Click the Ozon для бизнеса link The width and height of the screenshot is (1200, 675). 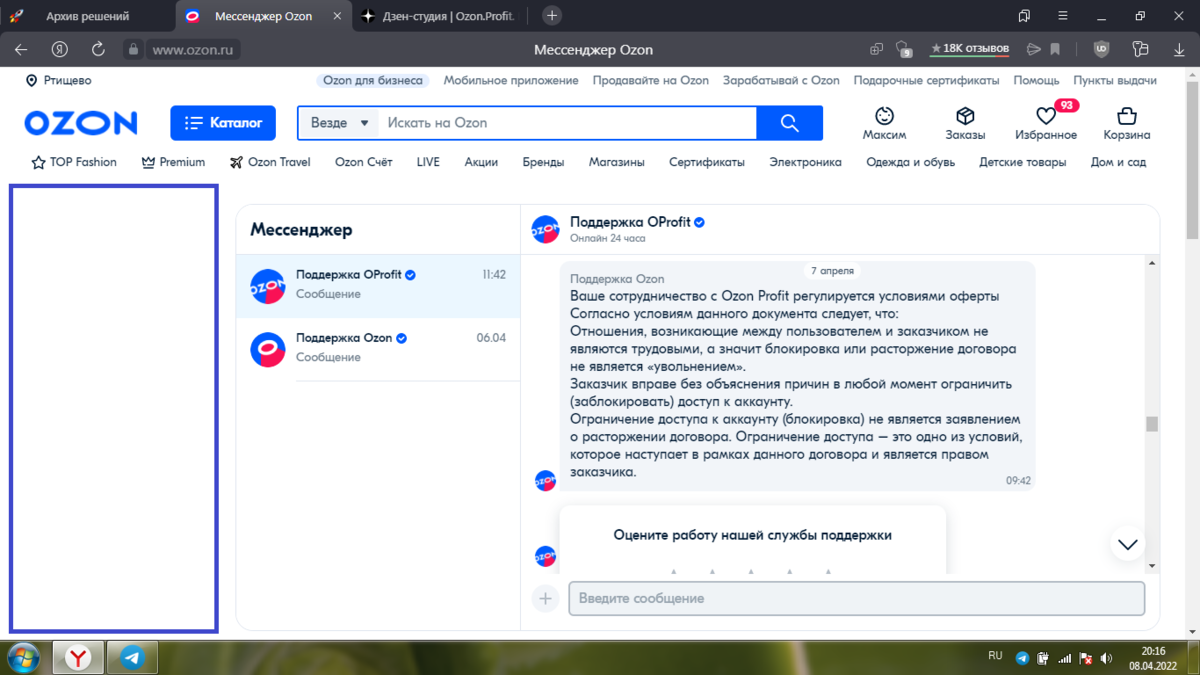[373, 81]
